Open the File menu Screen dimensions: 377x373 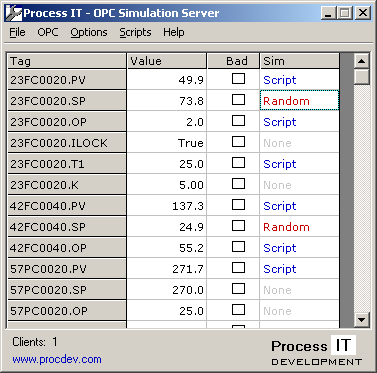[x=17, y=32]
